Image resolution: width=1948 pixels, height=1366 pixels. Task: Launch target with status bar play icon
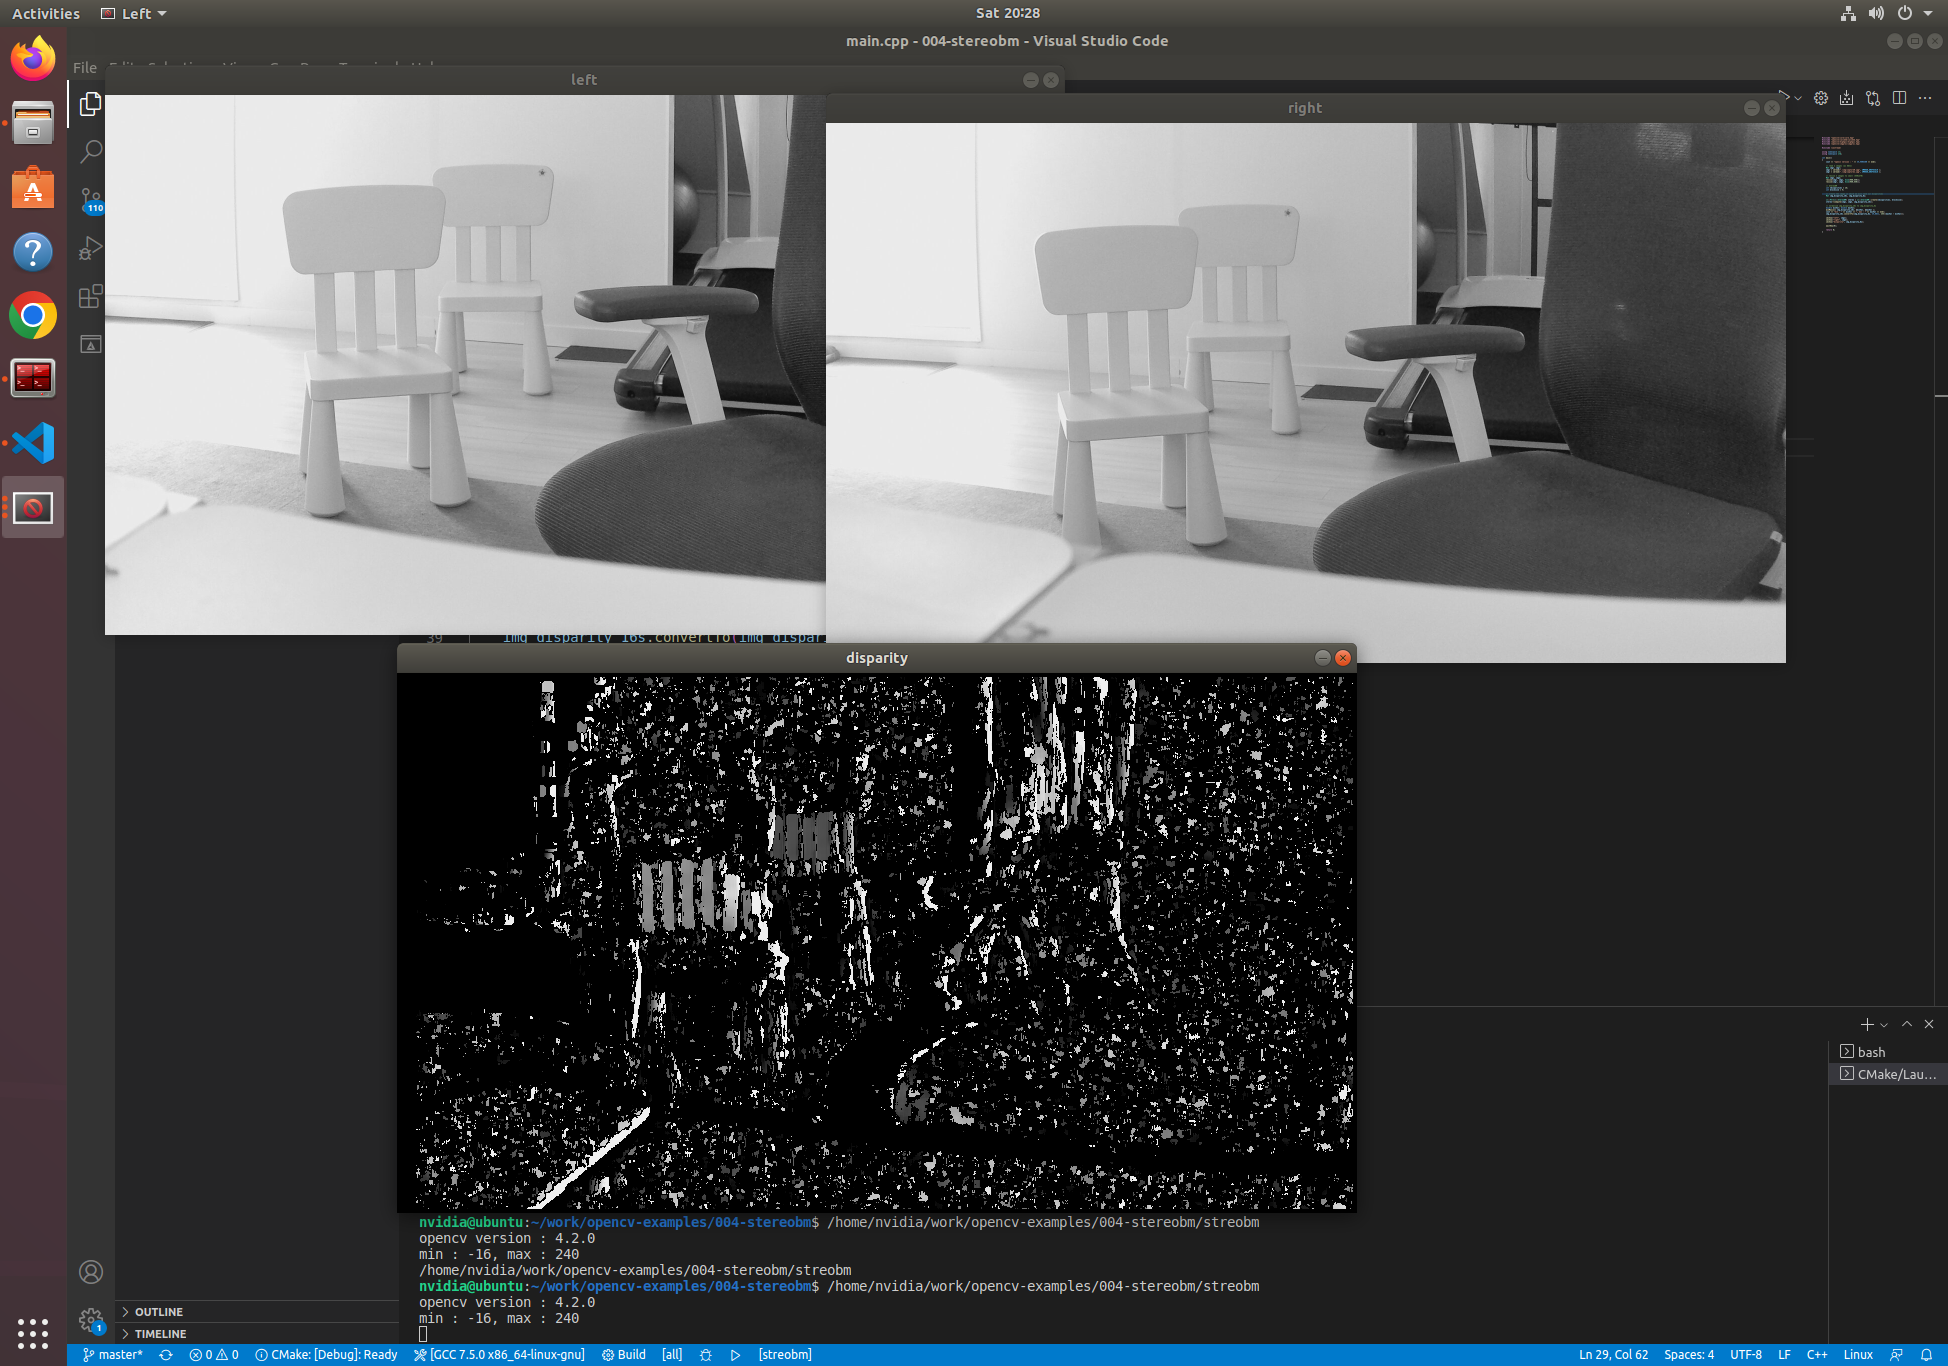pos(735,1355)
